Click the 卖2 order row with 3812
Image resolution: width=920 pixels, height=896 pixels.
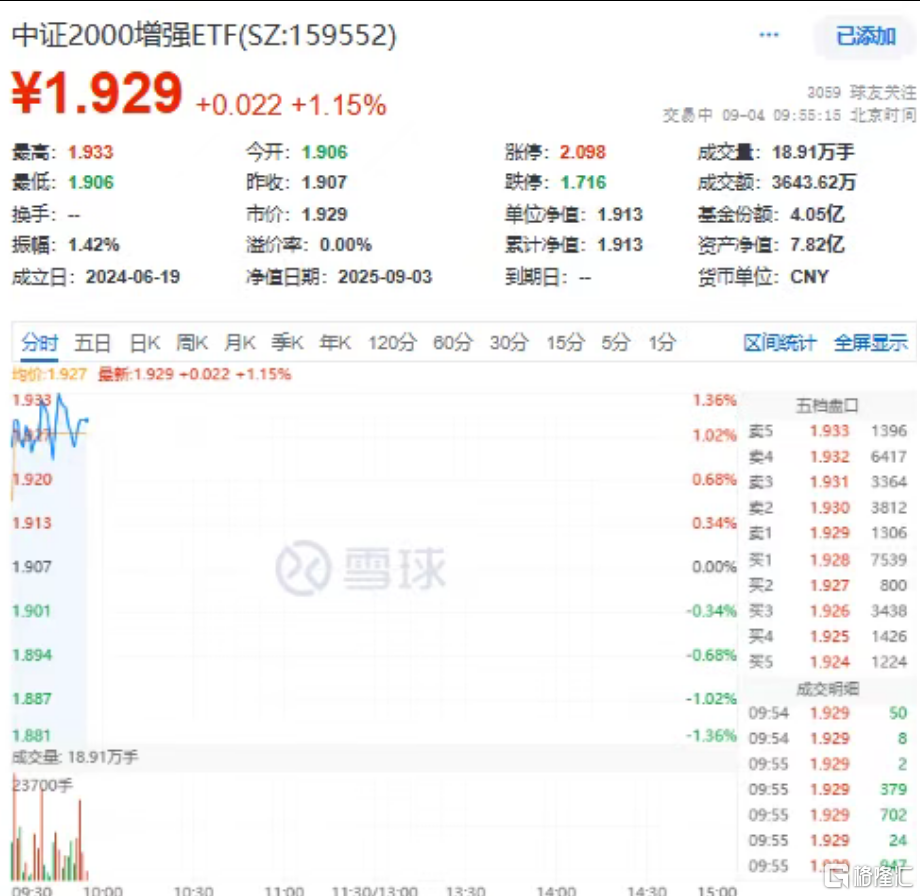coord(827,508)
